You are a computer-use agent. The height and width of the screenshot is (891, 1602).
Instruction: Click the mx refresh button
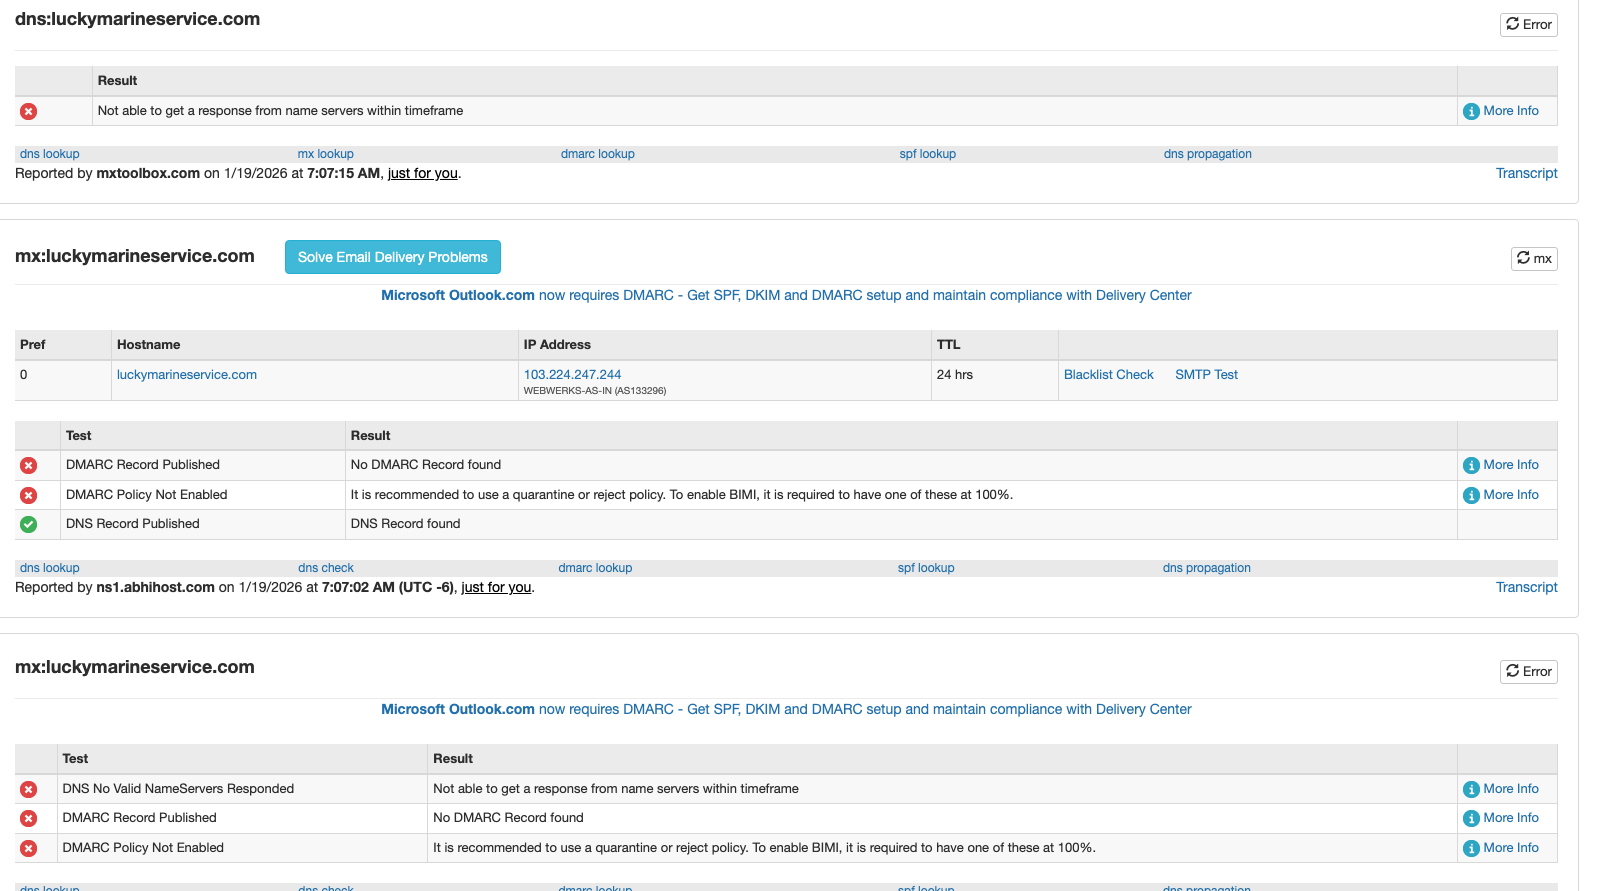click(x=1533, y=258)
